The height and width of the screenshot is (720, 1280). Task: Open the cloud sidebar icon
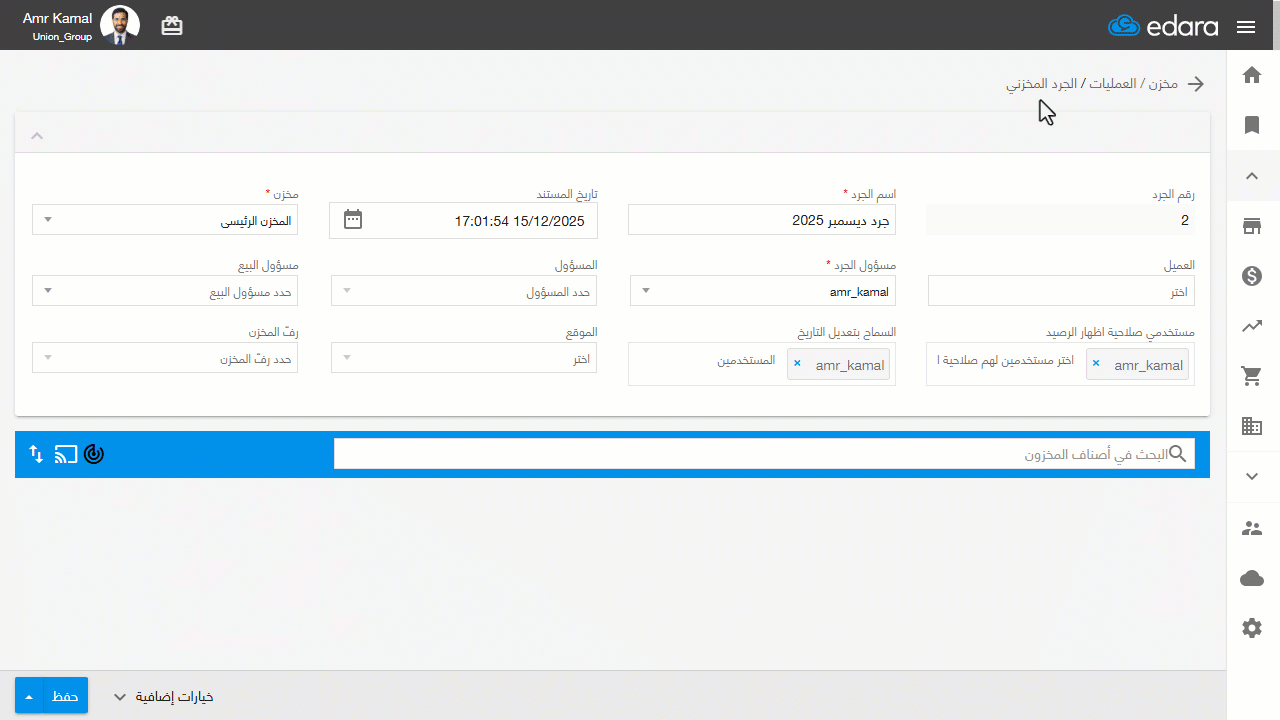pyautogui.click(x=1252, y=578)
